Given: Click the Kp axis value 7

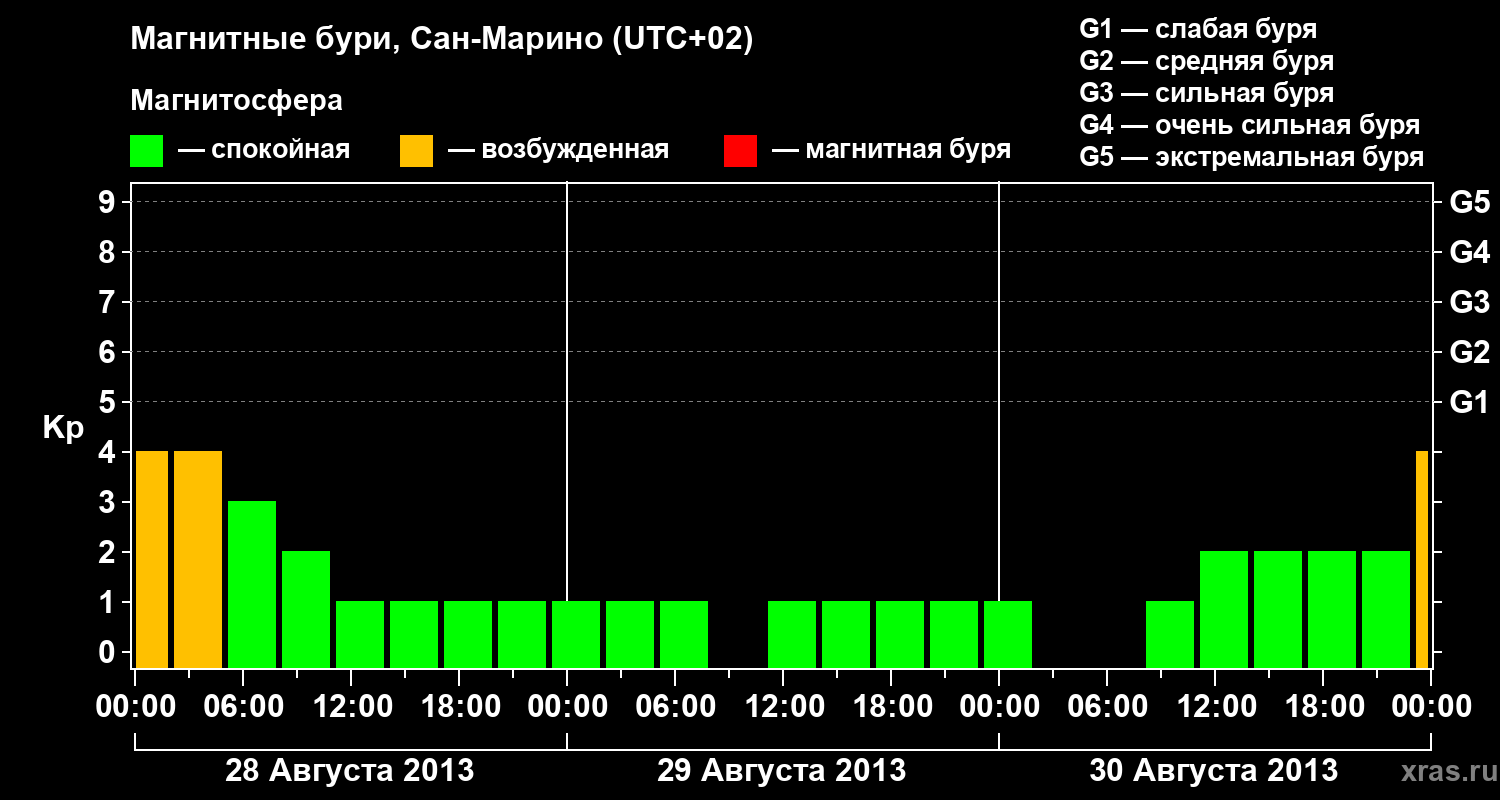Looking at the screenshot, I should pos(107,302).
